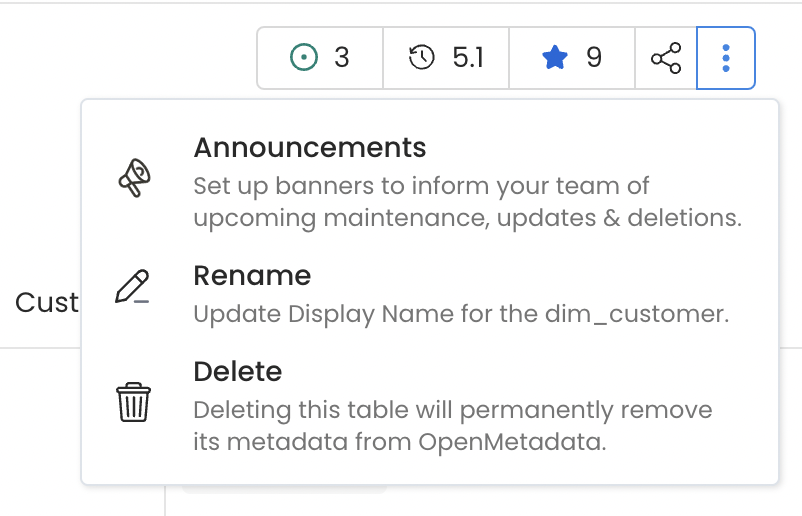Click the open tasks circle icon
The image size is (802, 516).
pyautogui.click(x=302, y=58)
